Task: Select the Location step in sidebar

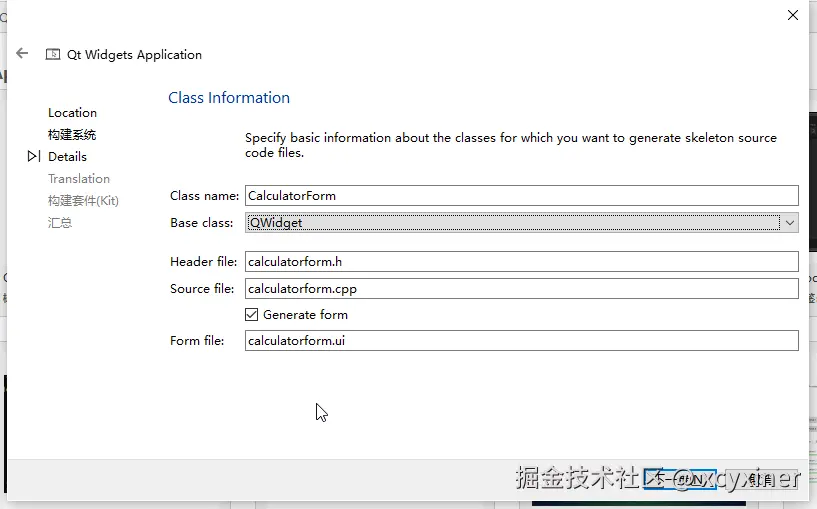Action: click(72, 113)
